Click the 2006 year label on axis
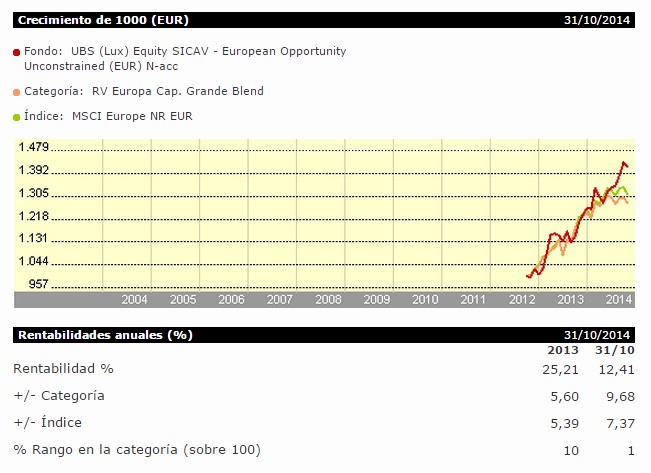 coord(232,299)
